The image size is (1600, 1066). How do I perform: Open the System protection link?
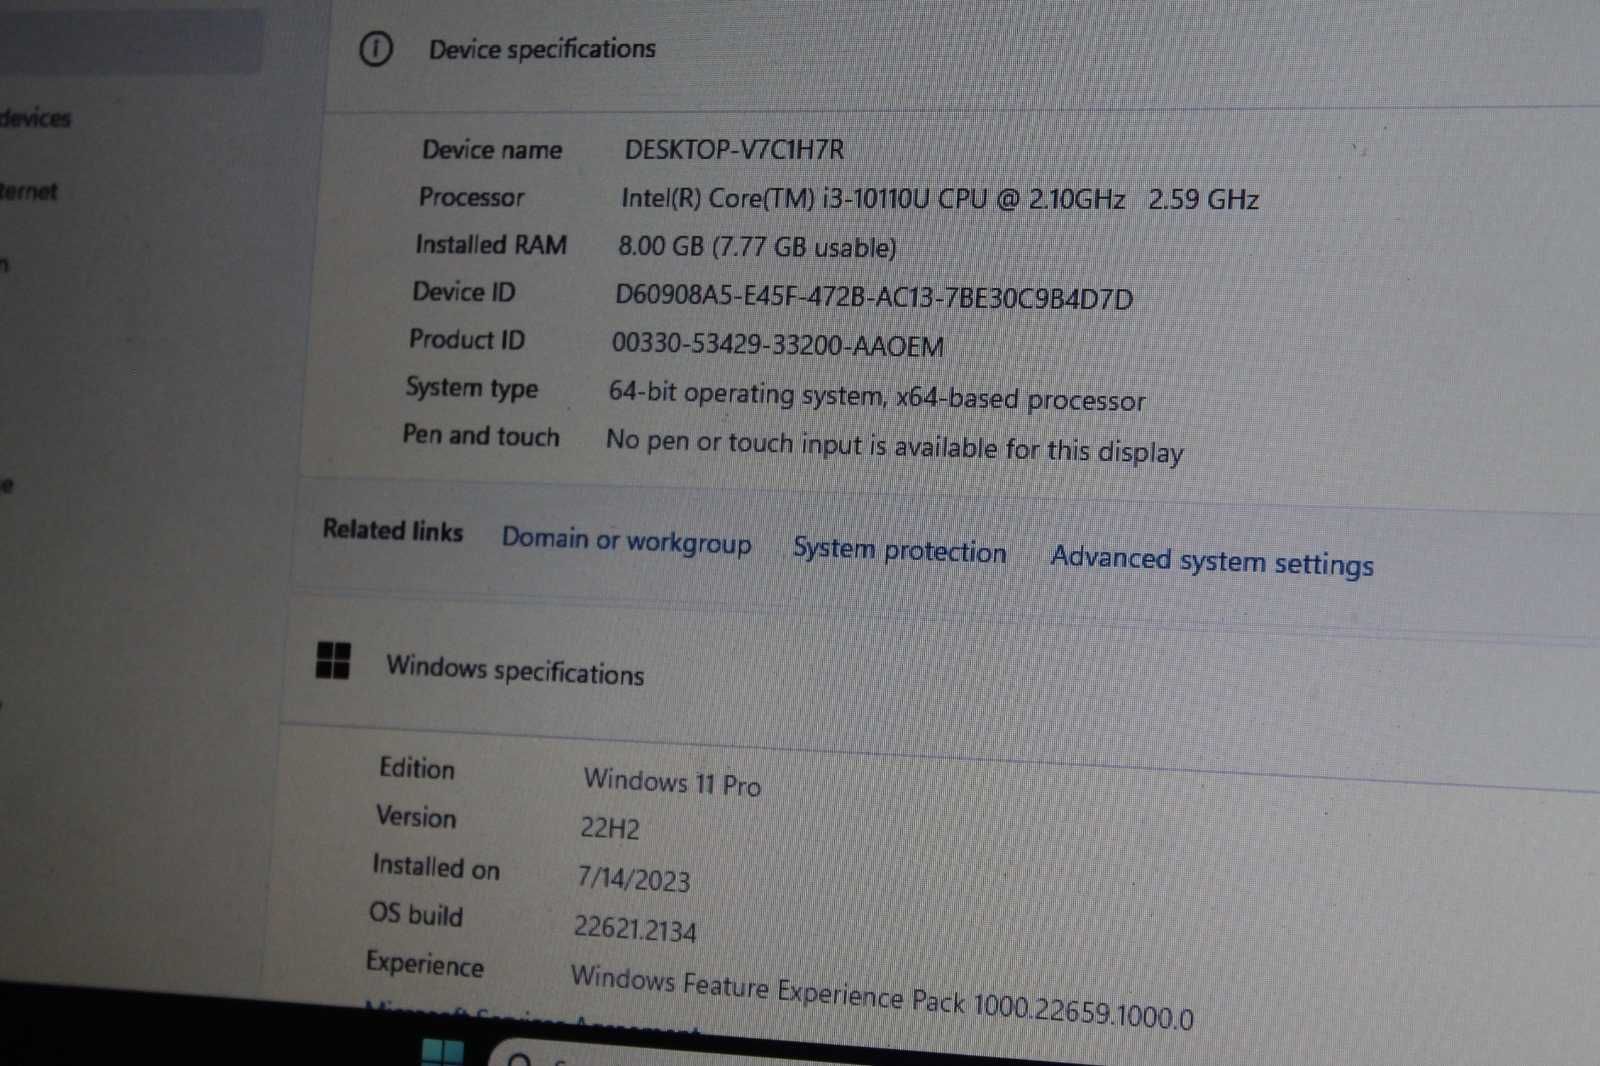click(x=899, y=550)
